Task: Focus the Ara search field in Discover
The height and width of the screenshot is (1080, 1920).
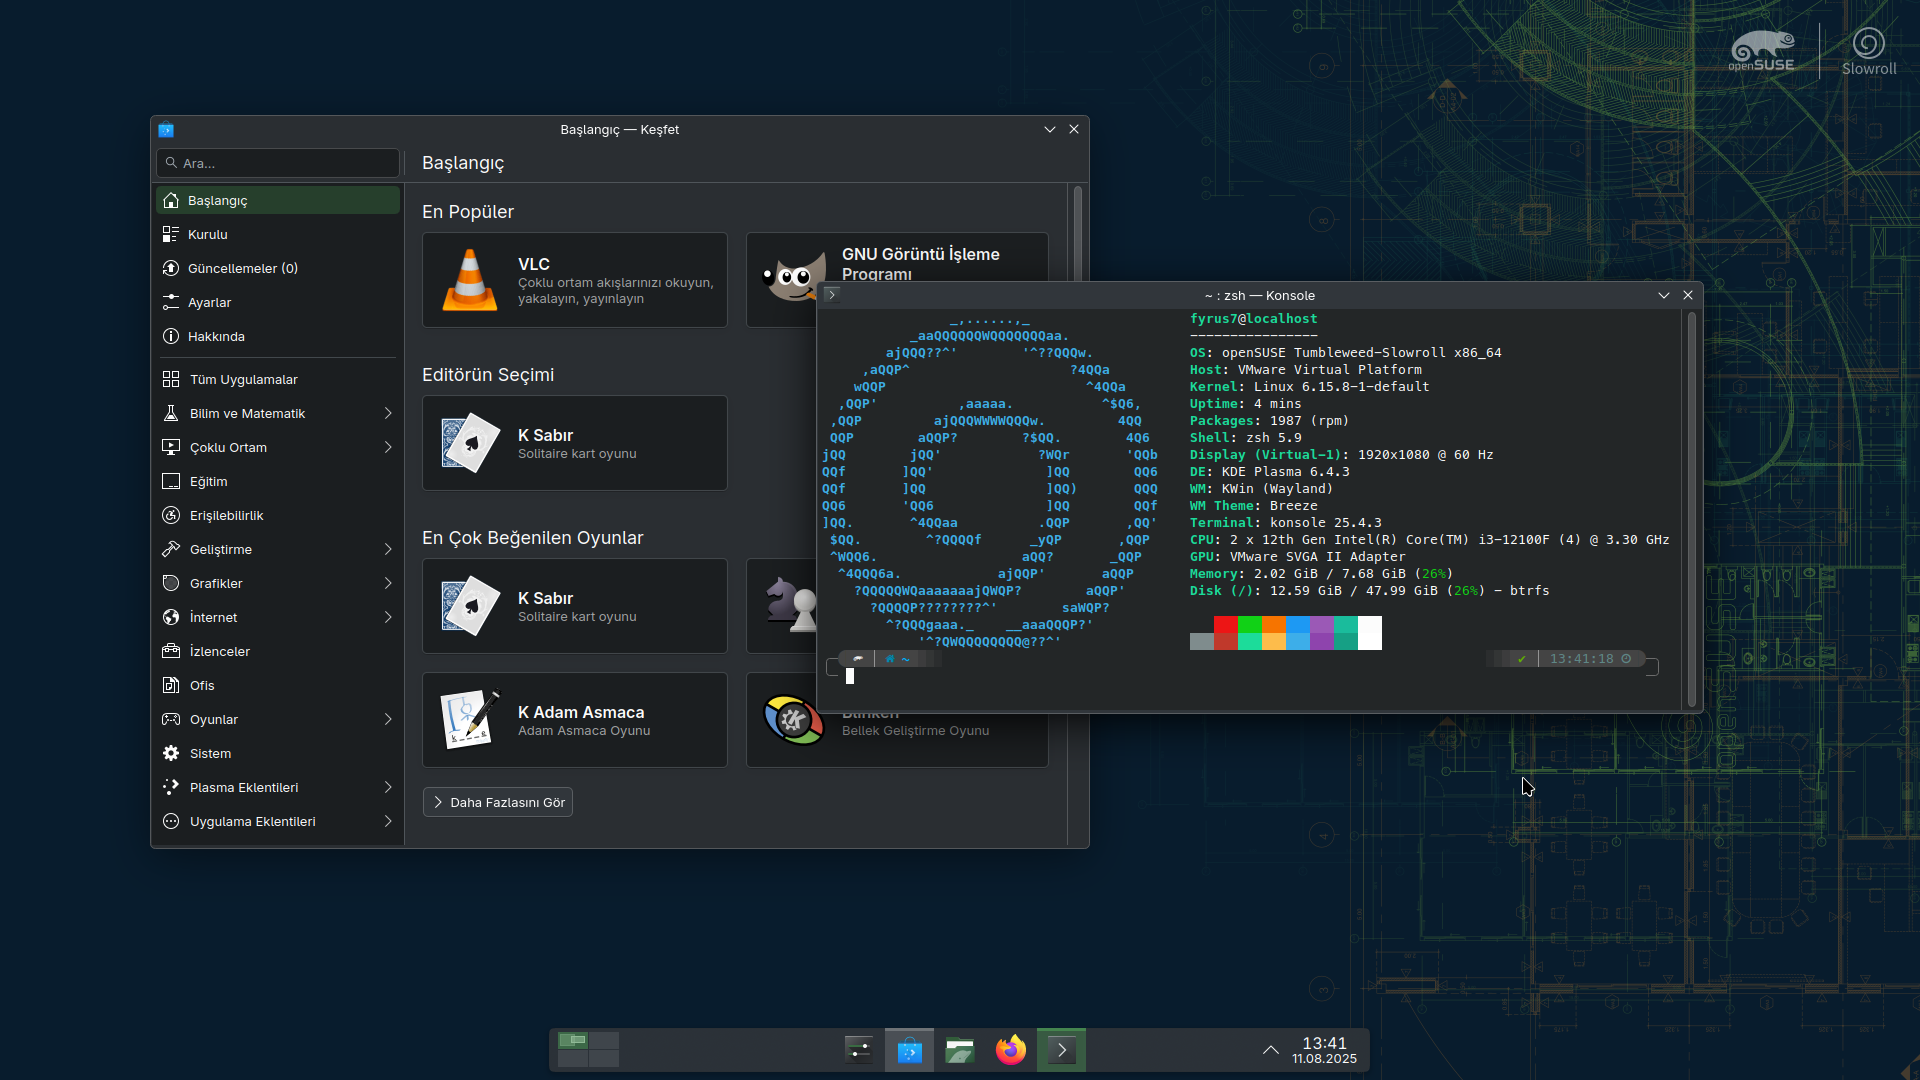Action: [278, 163]
